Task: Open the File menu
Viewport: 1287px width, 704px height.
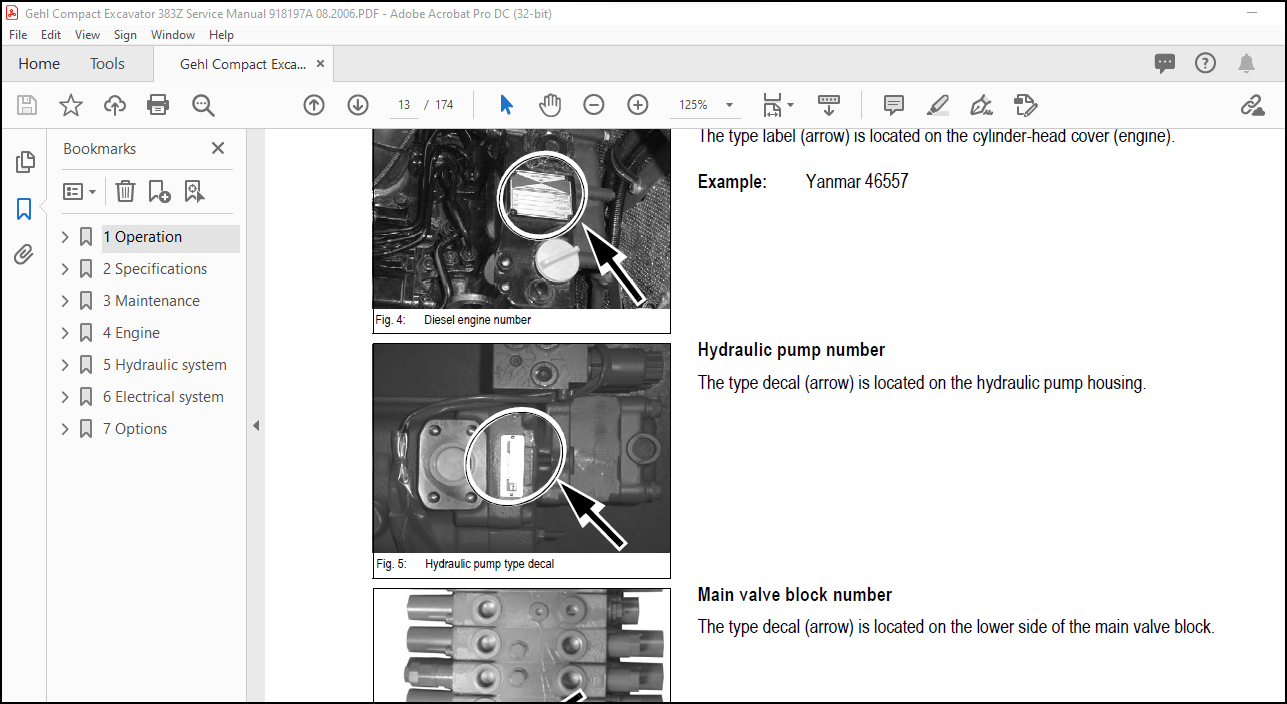Action: 18,35
